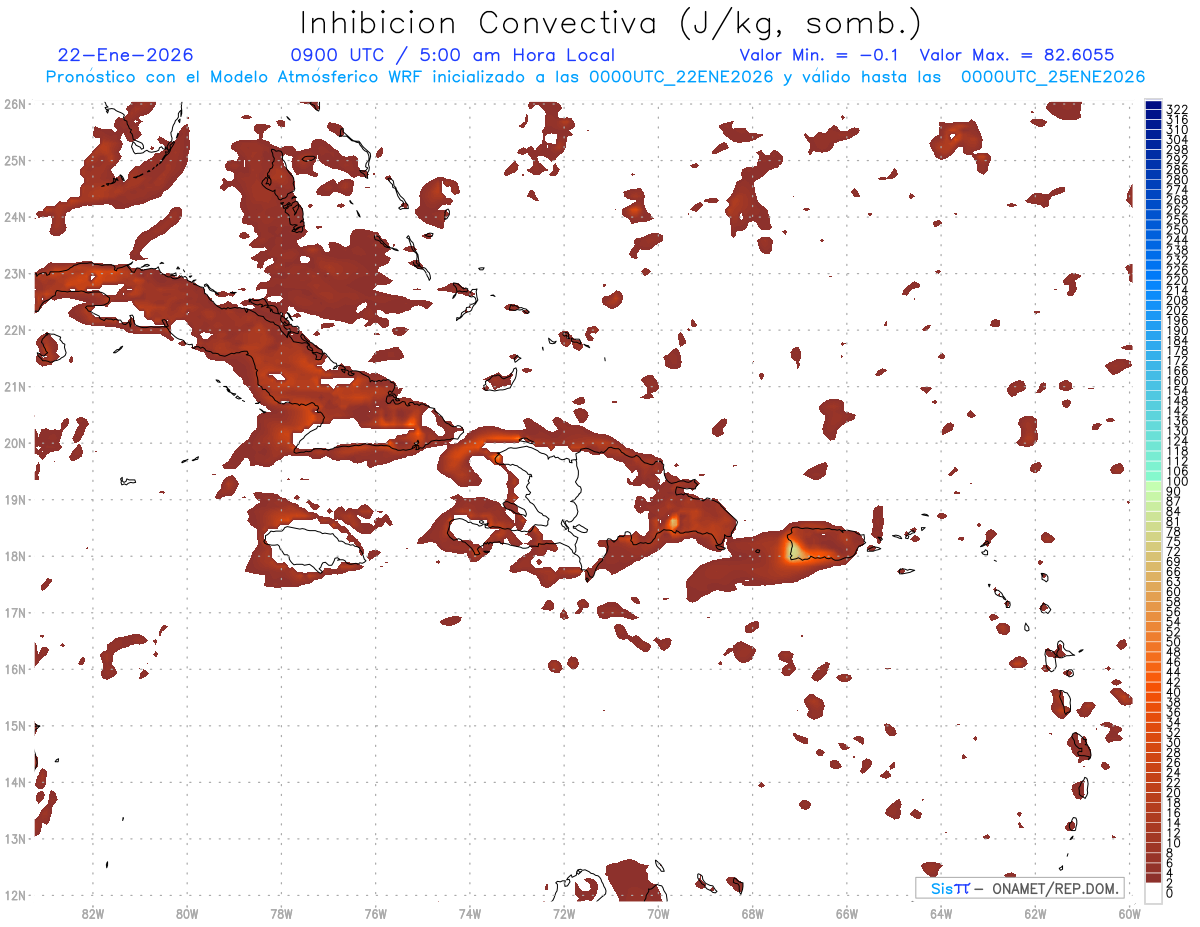
Task: Click the '72W' longitude label
Action: tap(564, 913)
